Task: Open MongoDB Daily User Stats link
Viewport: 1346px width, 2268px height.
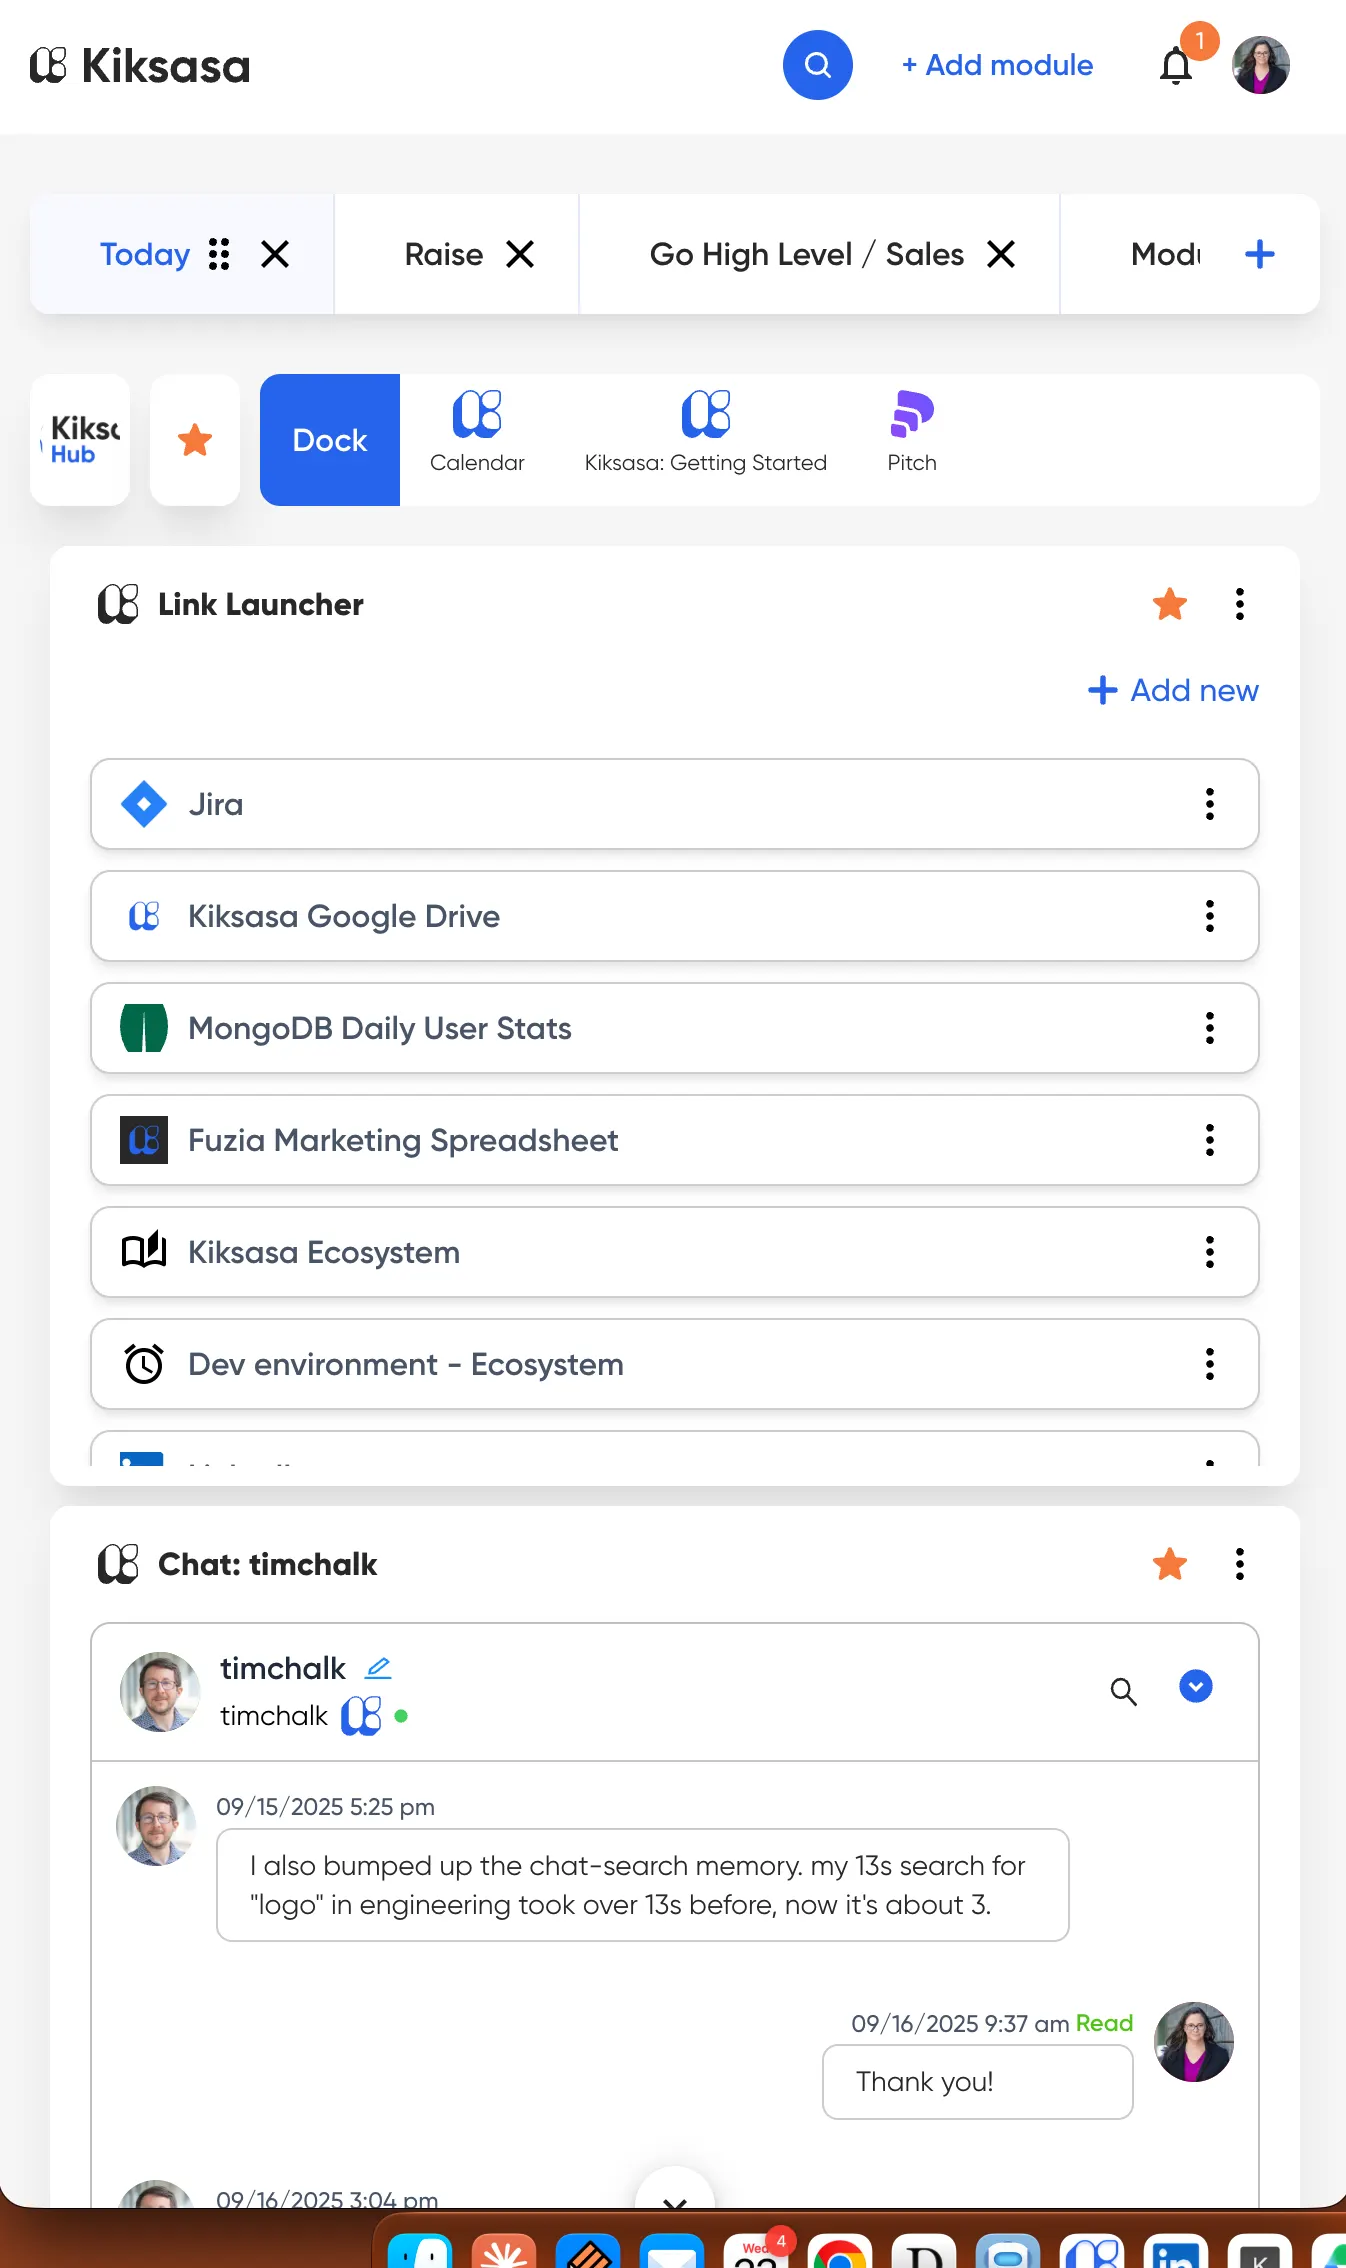Action: coord(675,1028)
